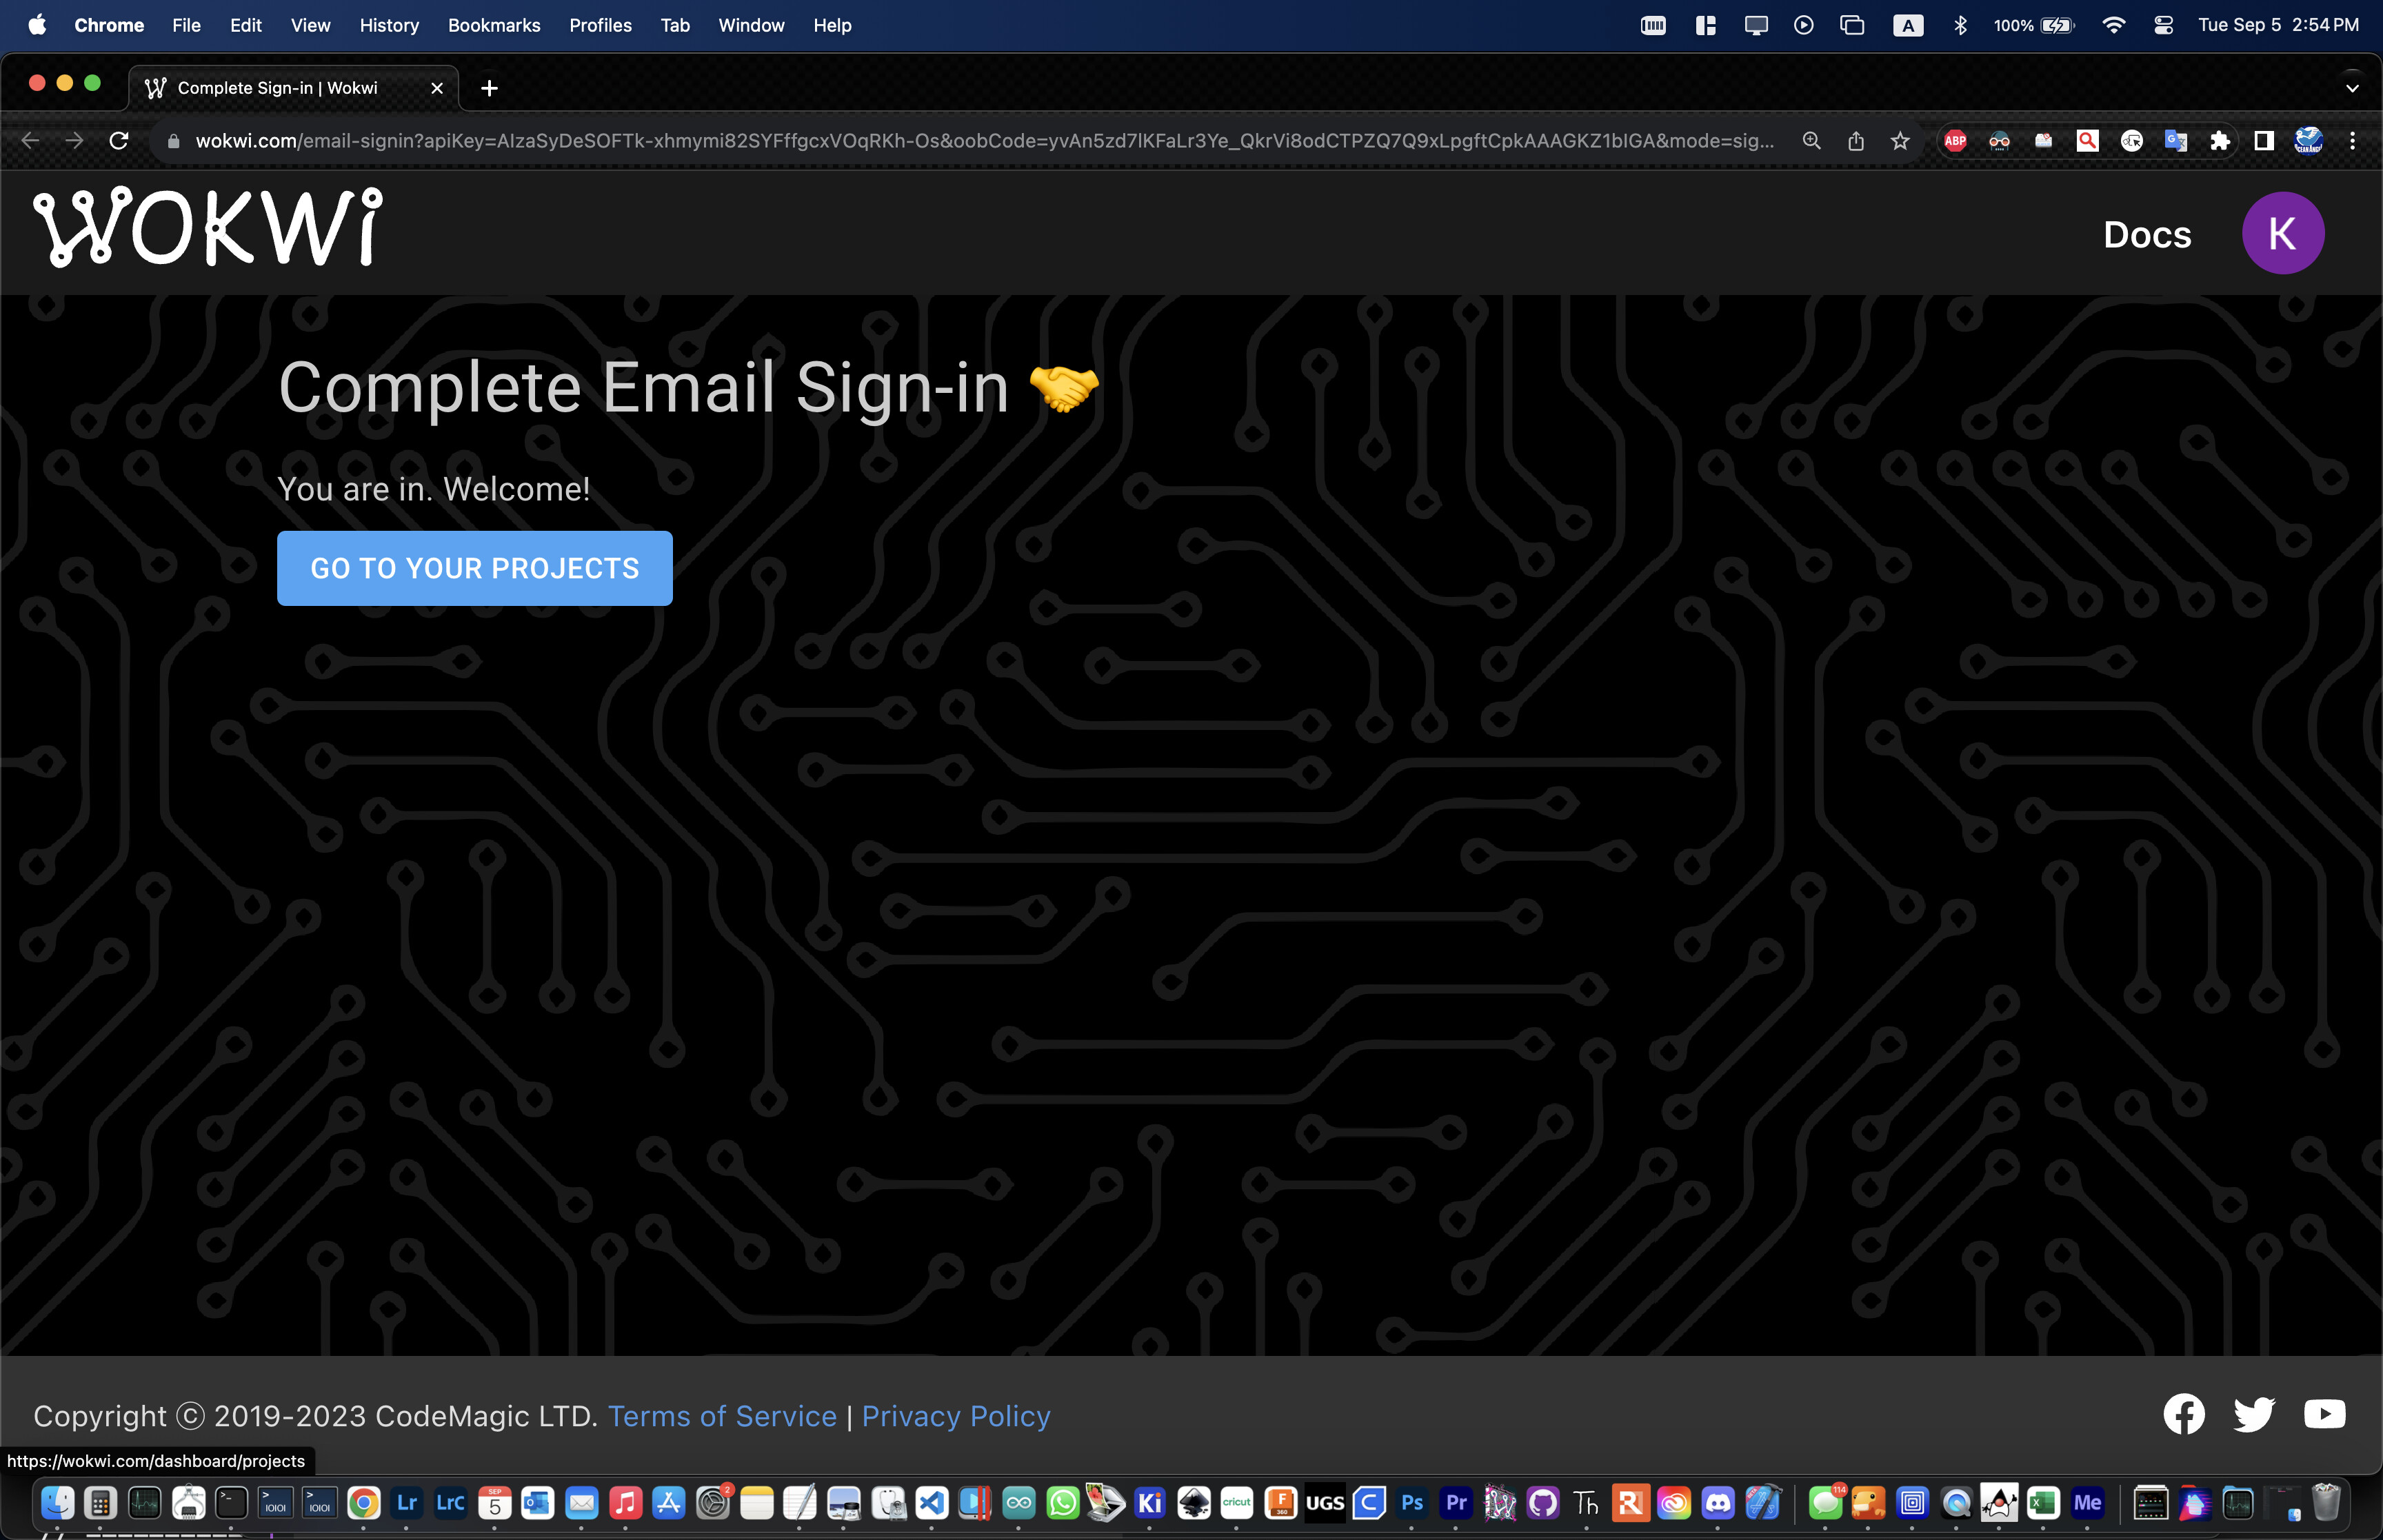Open the Terms of Service link
The width and height of the screenshot is (2383, 1540).
pyautogui.click(x=722, y=1416)
